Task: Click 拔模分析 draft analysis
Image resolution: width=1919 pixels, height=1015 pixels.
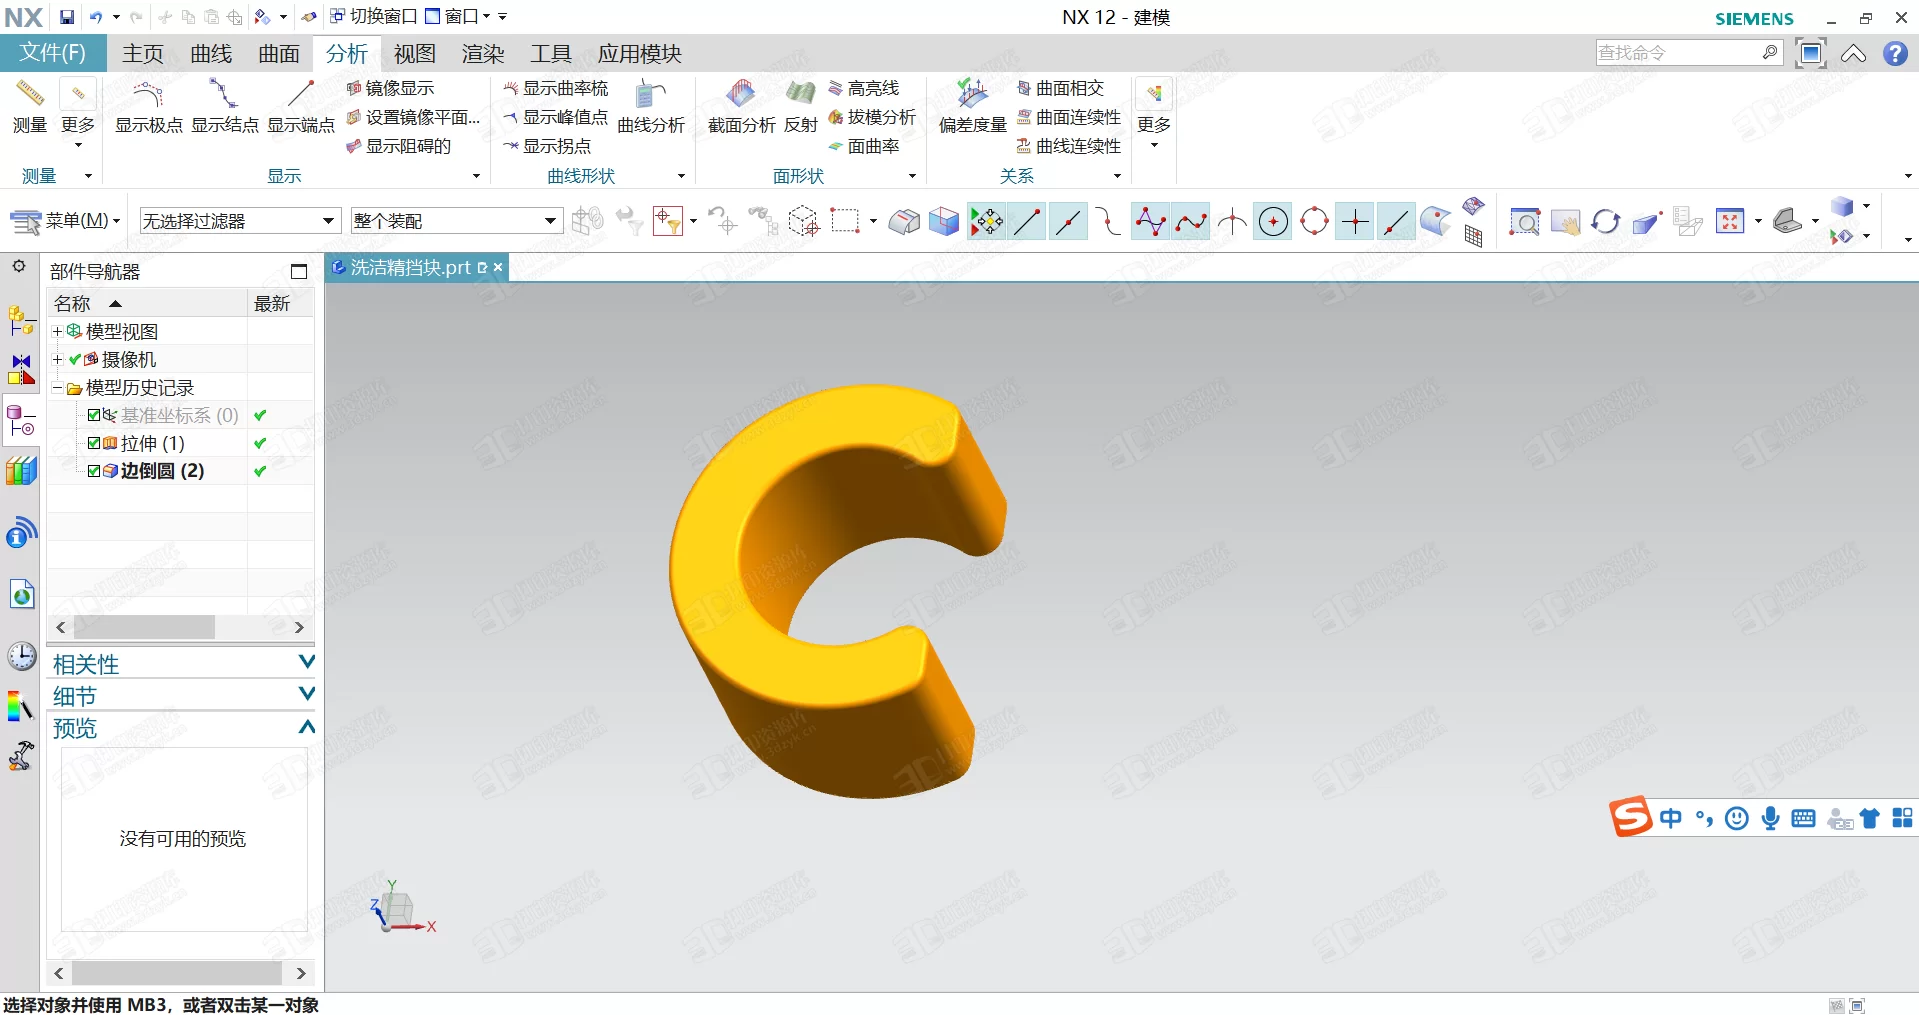Action: (x=872, y=117)
